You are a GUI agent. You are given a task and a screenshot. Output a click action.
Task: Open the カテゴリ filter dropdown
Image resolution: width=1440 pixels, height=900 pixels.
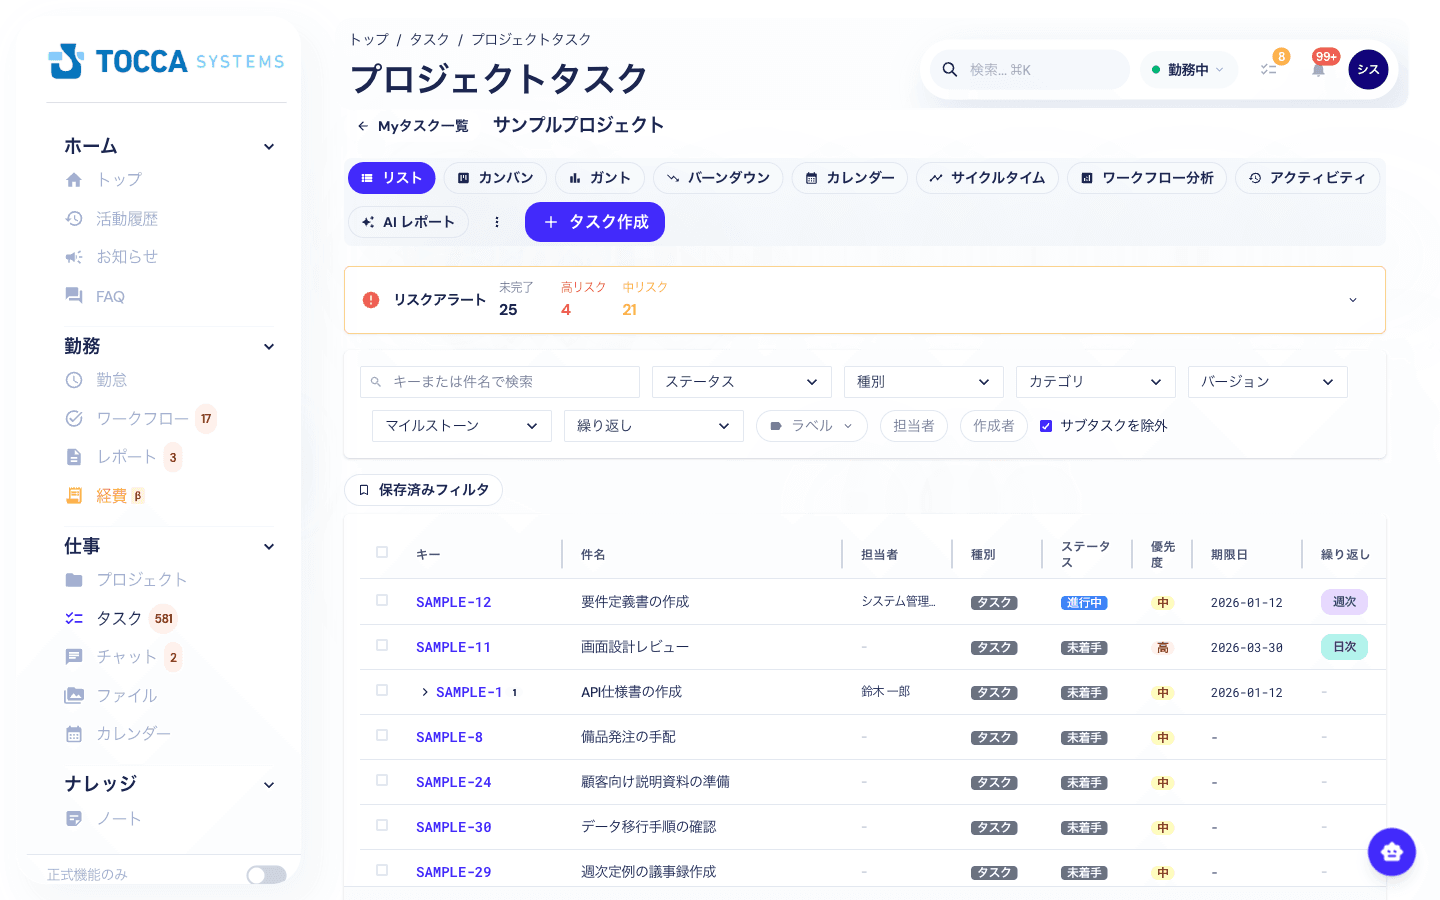click(x=1096, y=382)
